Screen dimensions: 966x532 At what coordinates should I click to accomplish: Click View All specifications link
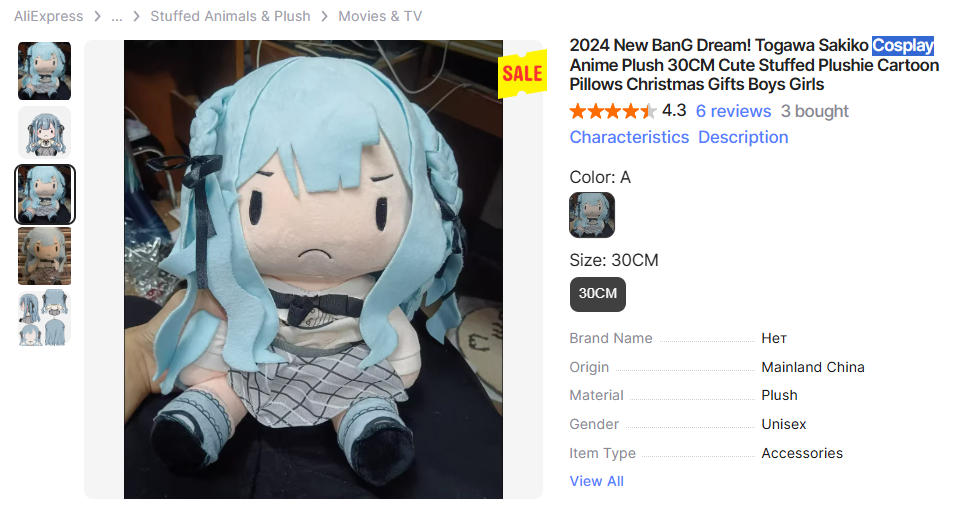(596, 482)
